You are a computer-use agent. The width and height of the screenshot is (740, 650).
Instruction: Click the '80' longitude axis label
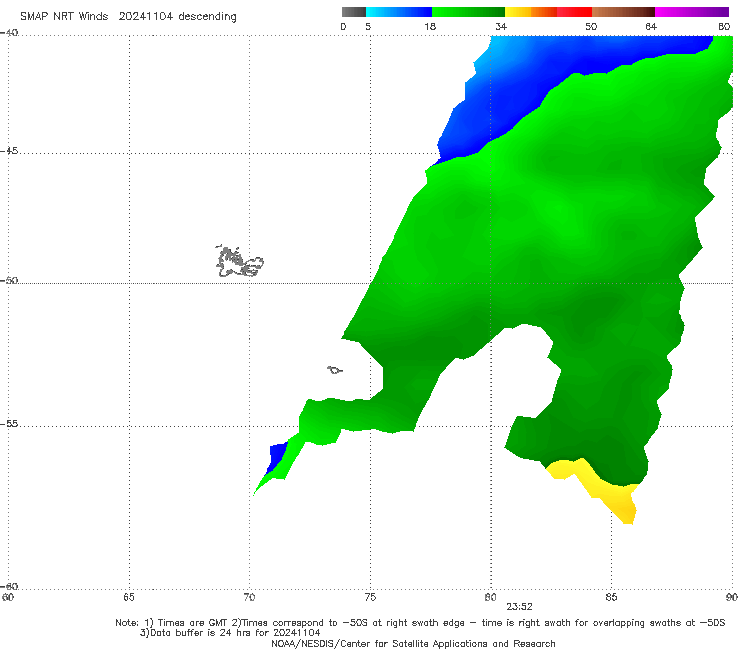coord(491,597)
